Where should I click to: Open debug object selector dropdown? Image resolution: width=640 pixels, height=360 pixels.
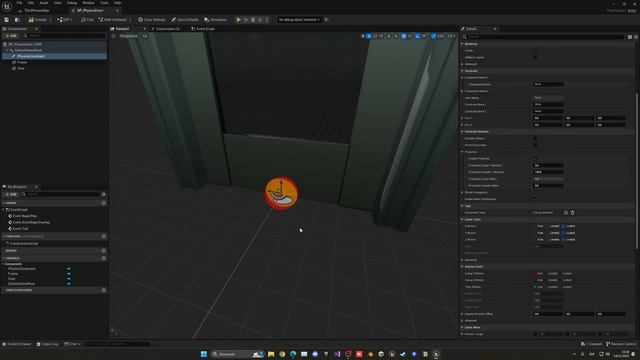coord(299,20)
